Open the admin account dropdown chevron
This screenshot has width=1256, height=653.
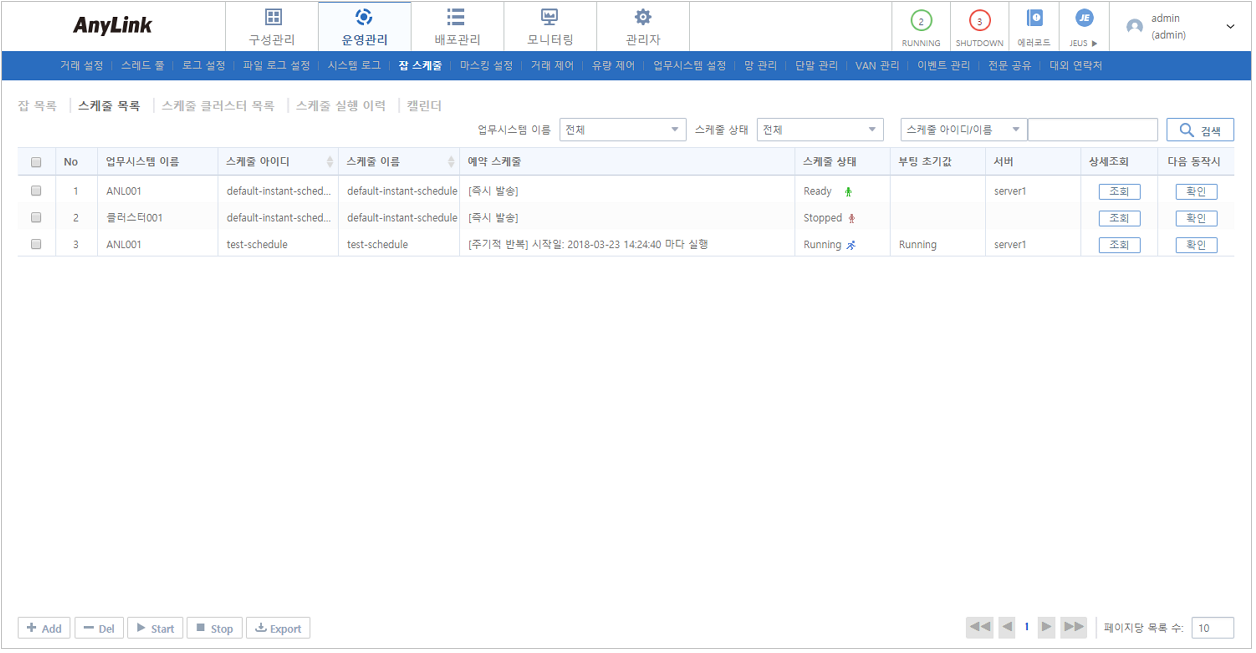coord(1232,26)
